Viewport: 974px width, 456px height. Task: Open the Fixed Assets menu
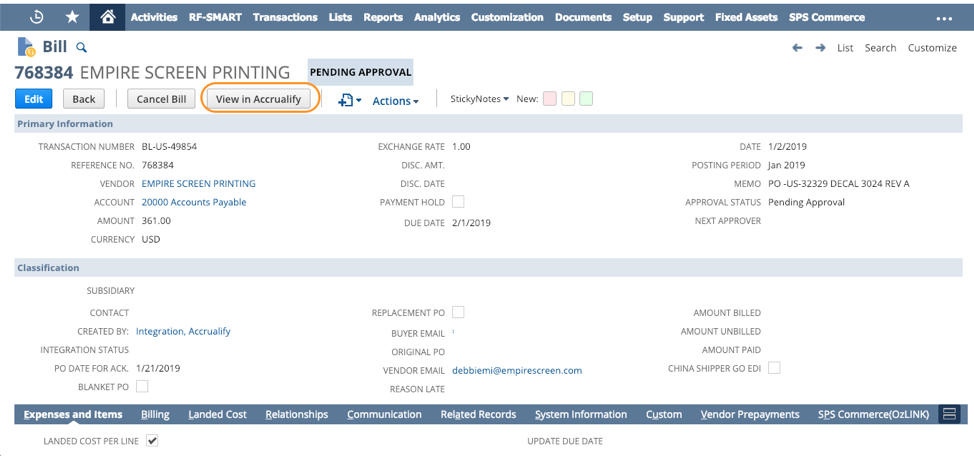coord(746,17)
